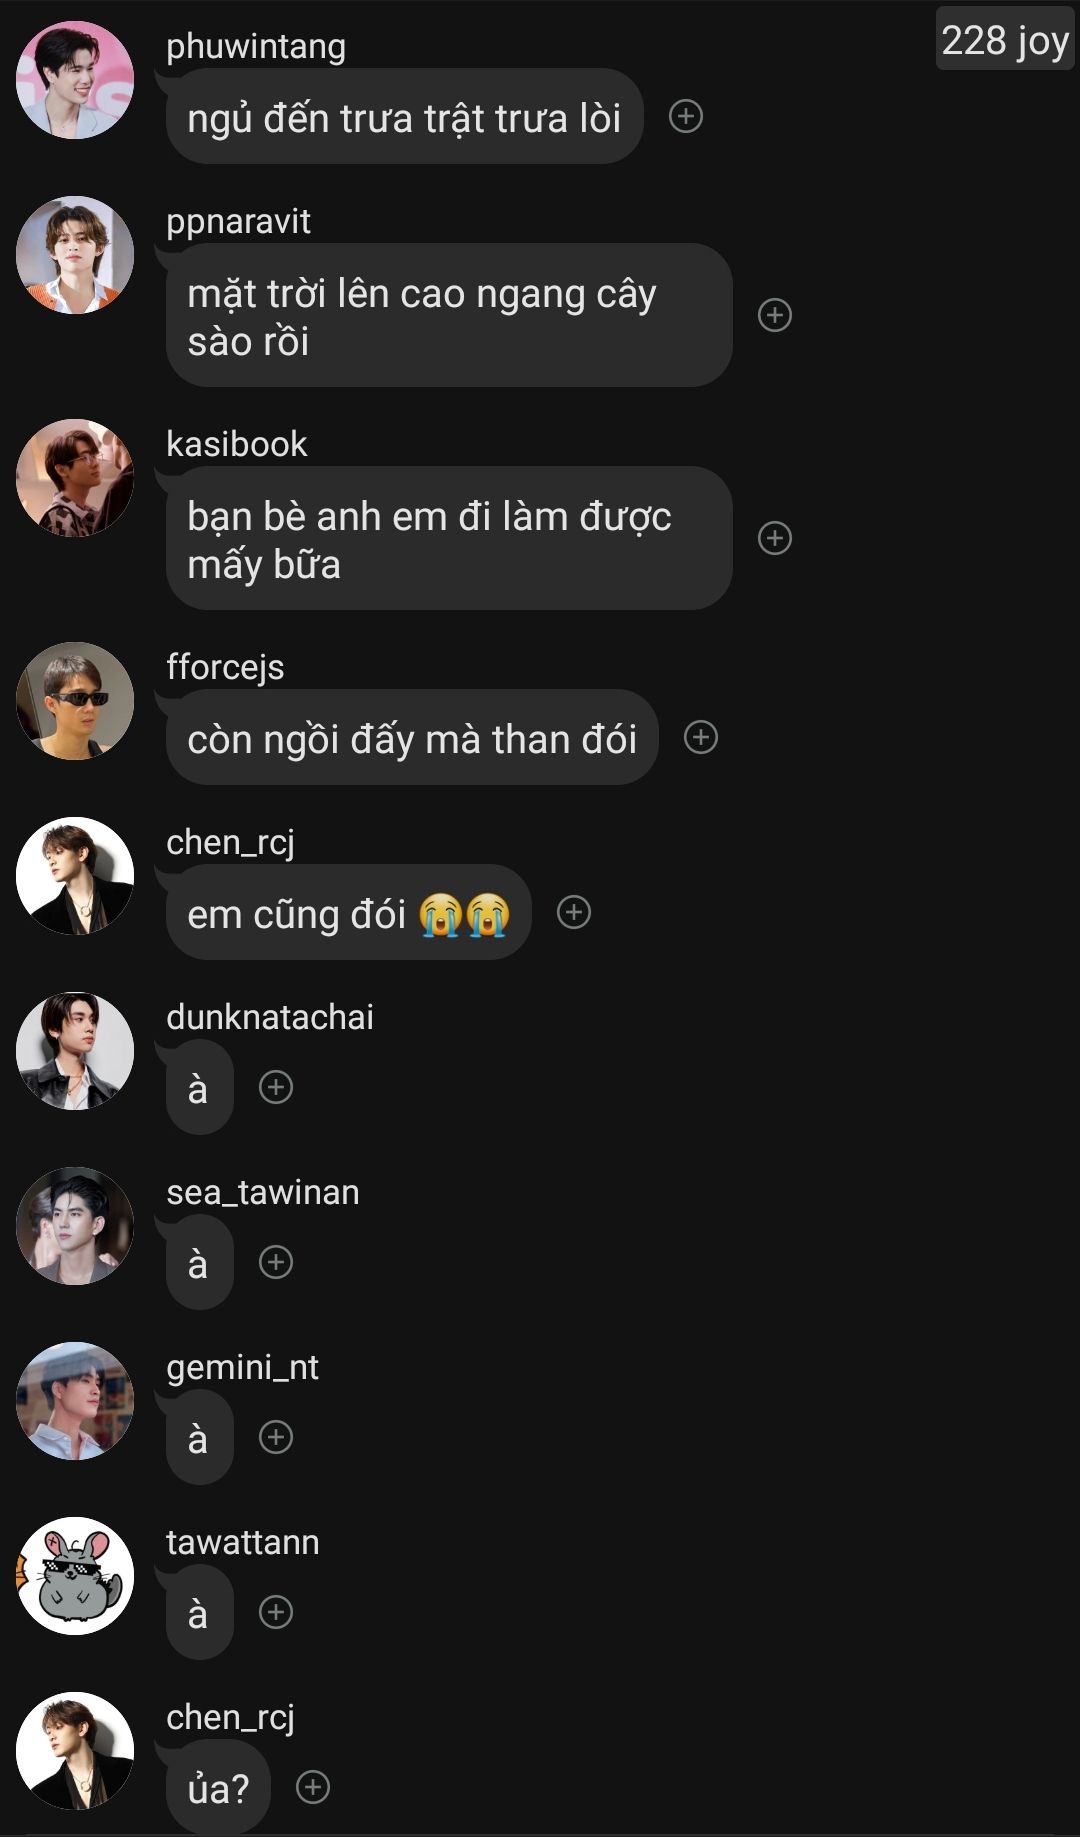Open phuwintang's profile picture
Screen dimensions: 1080x1837
point(75,80)
